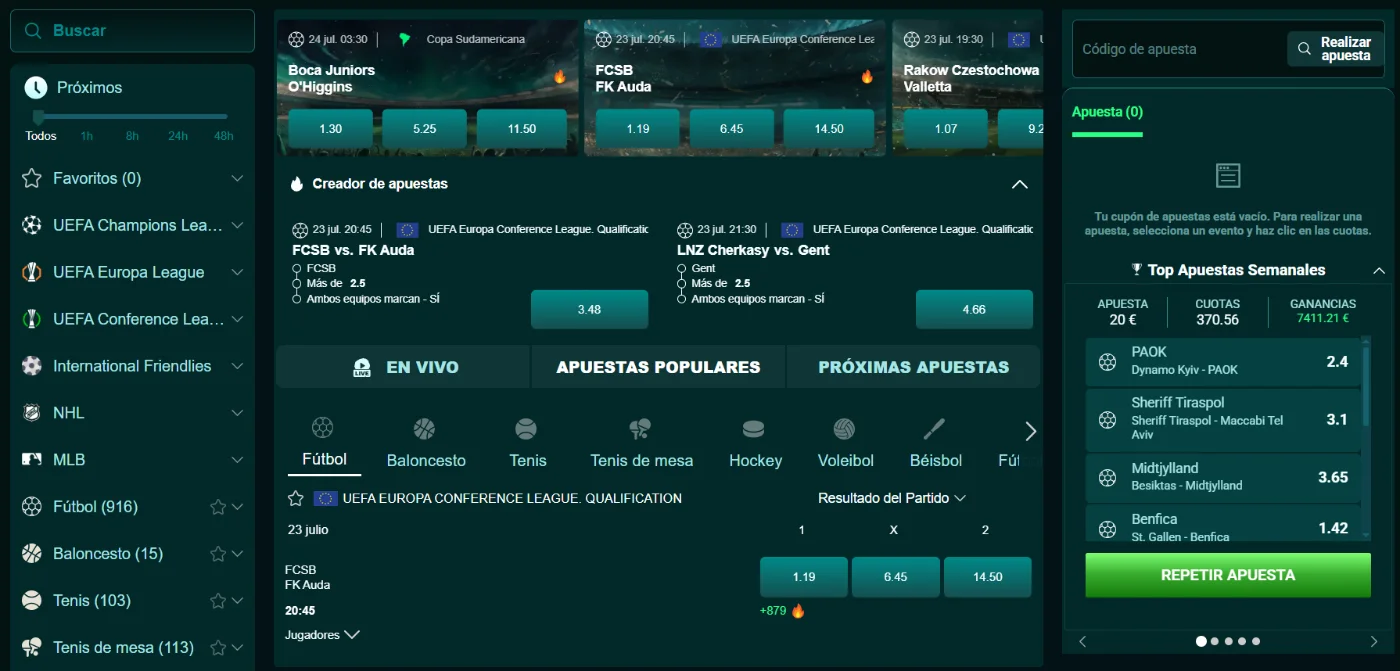
Task: Expand the NHL section chevron
Action: point(237,413)
